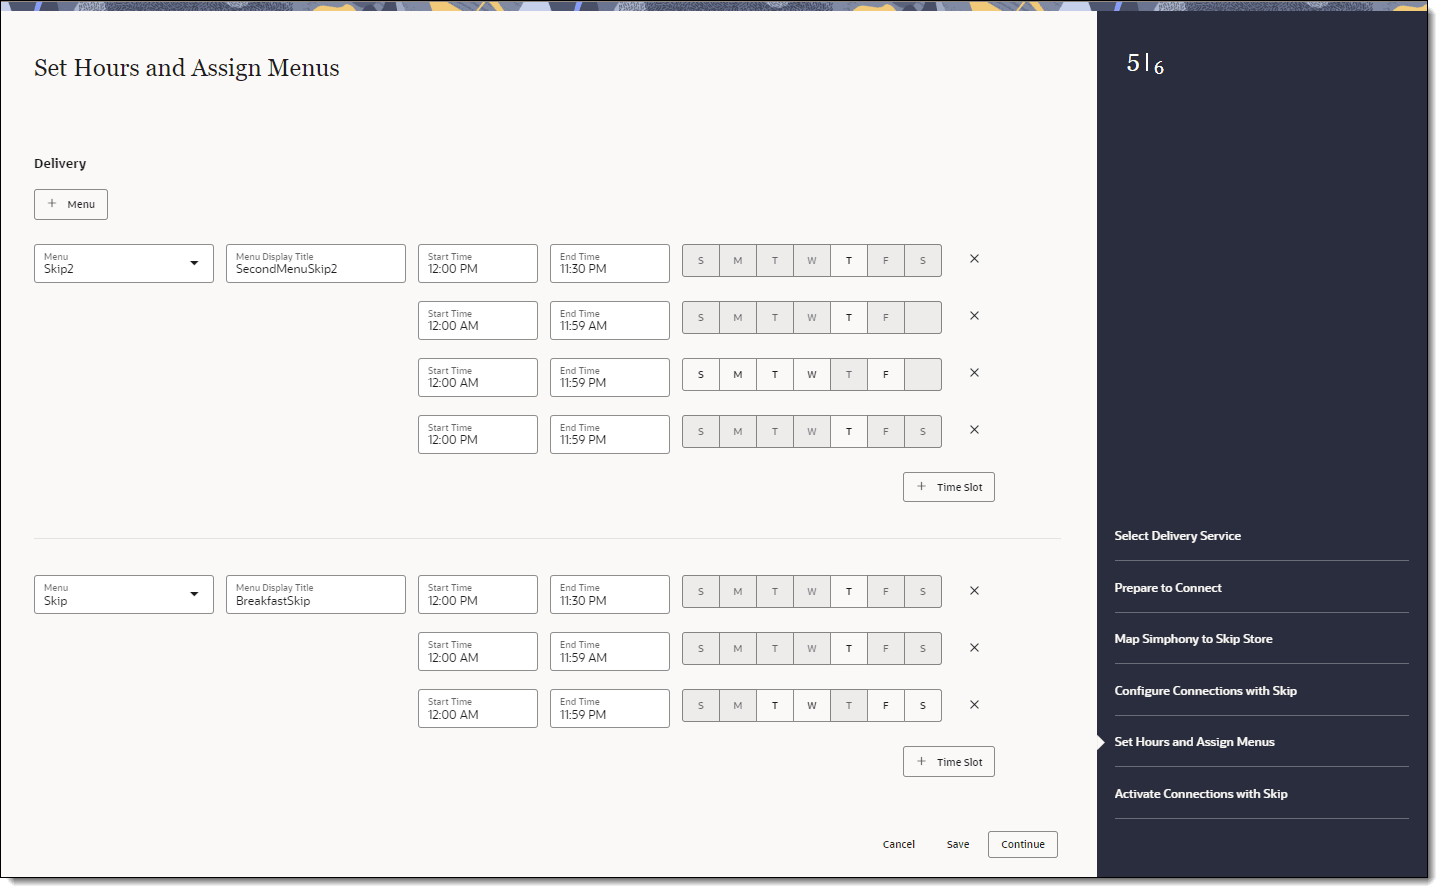Open the Prepare to Connect step
The image size is (1443, 893).
pos(1168,588)
